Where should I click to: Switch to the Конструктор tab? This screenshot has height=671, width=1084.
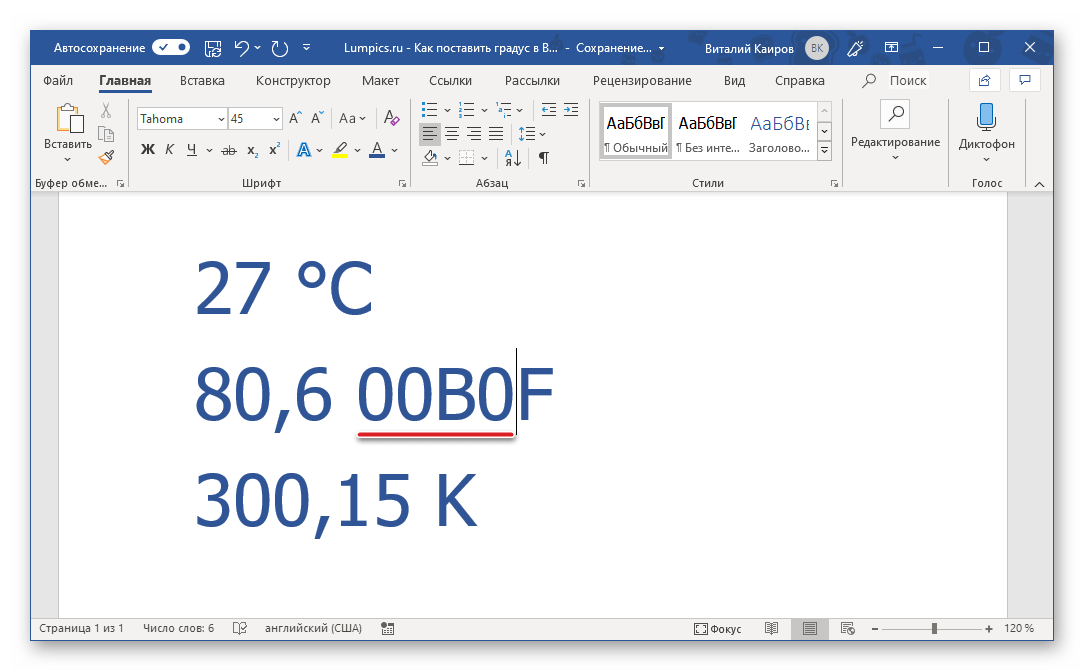[293, 81]
